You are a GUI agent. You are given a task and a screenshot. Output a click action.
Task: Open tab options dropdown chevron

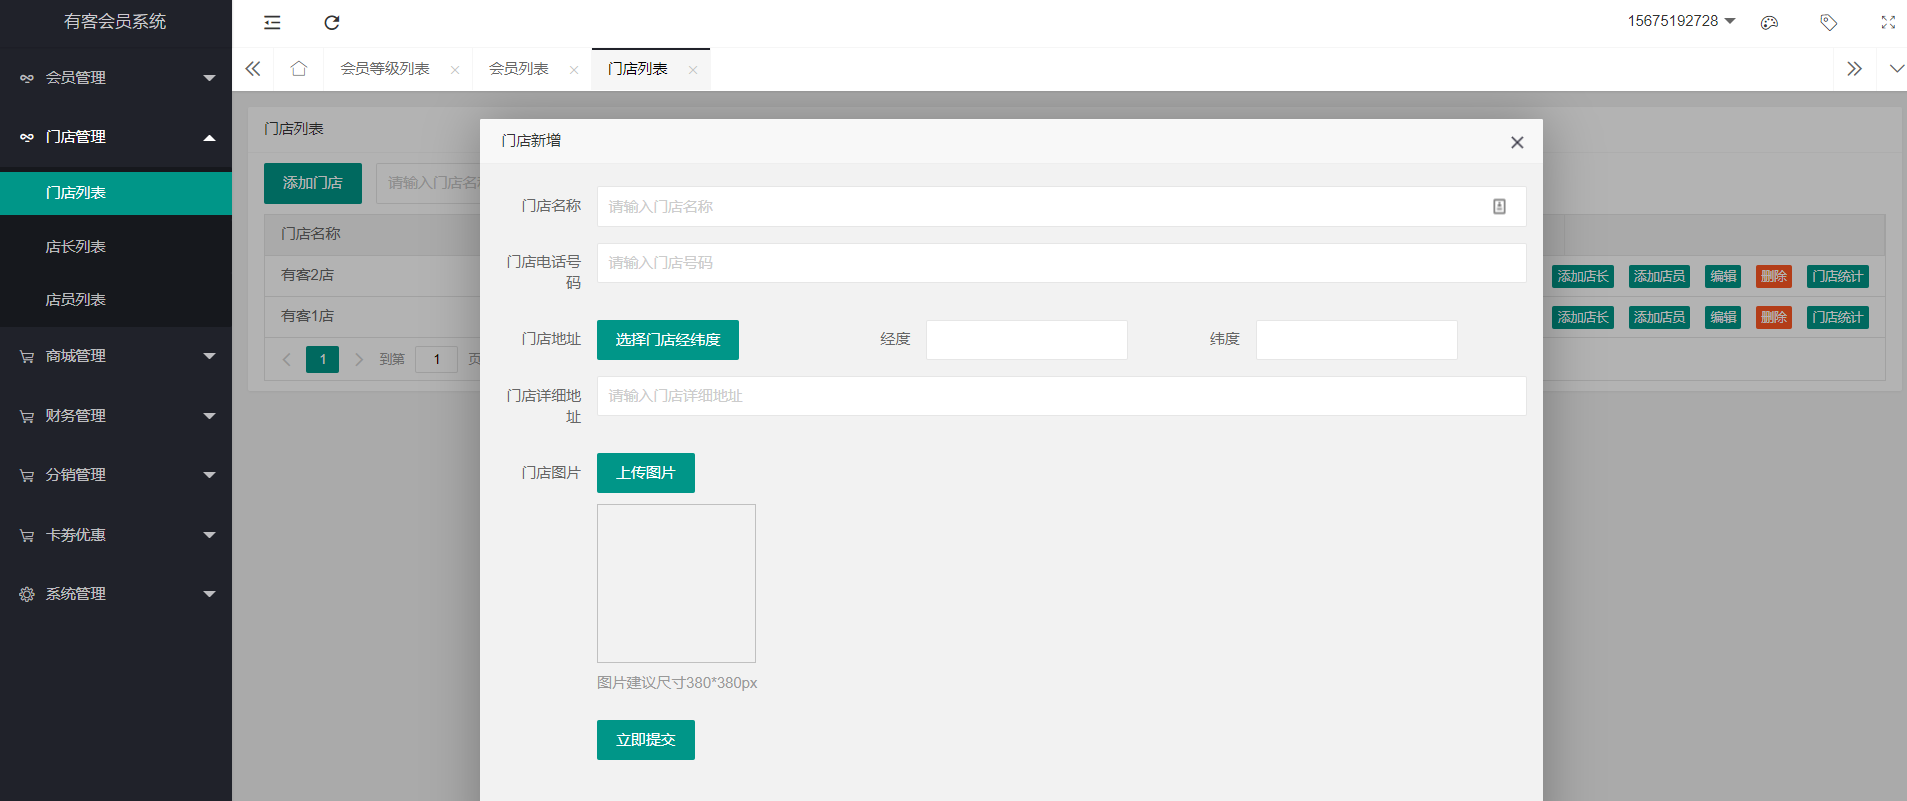tap(1896, 69)
